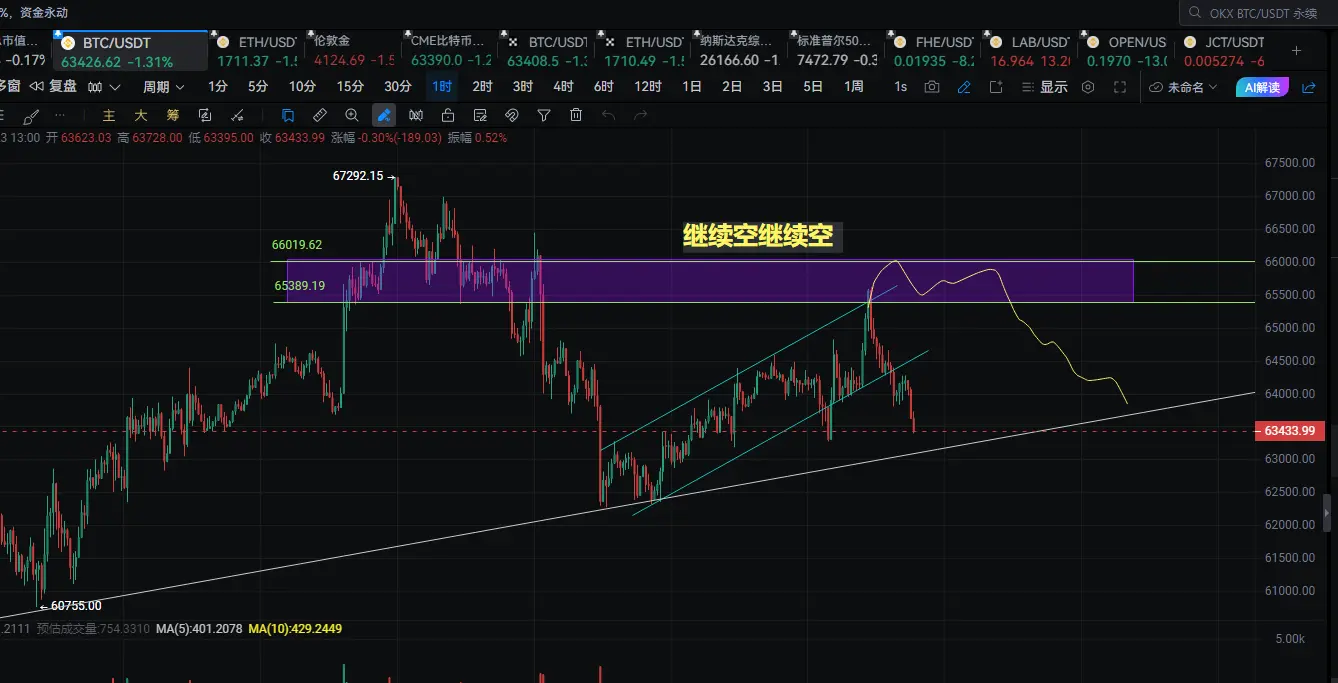Click the MA(5):401.2078 volume indicator label
The width and height of the screenshot is (1338, 683).
point(199,629)
